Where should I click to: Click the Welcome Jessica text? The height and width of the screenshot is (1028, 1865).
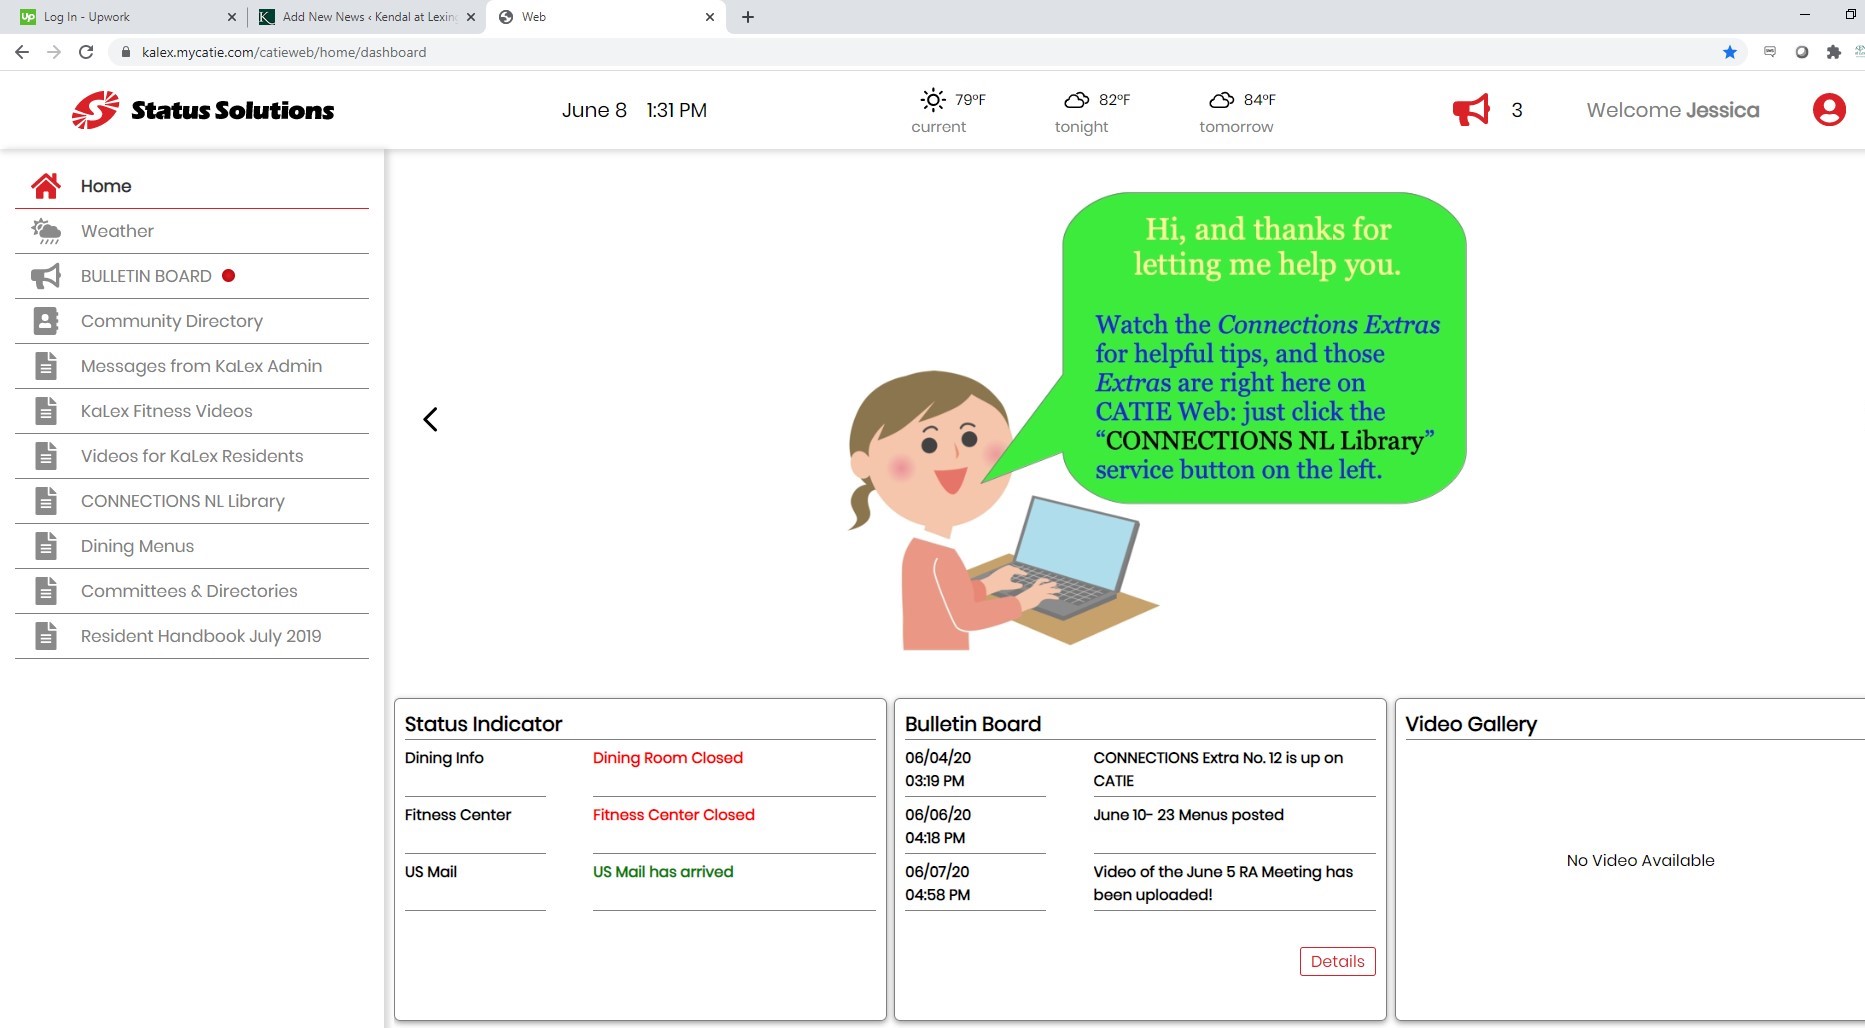click(1672, 110)
